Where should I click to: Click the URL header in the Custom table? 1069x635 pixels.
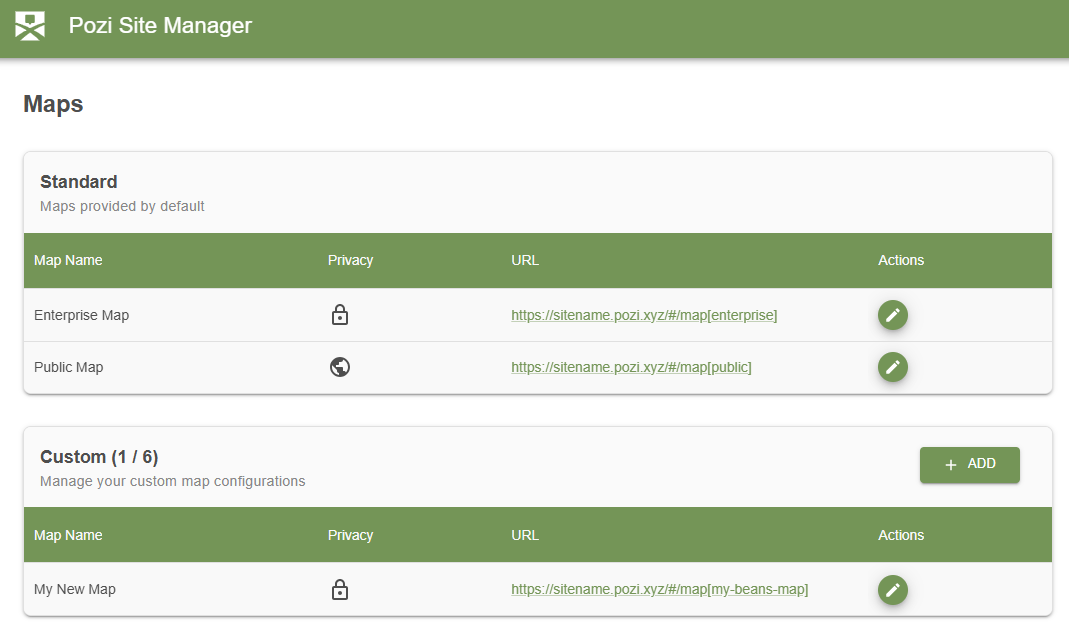[524, 534]
